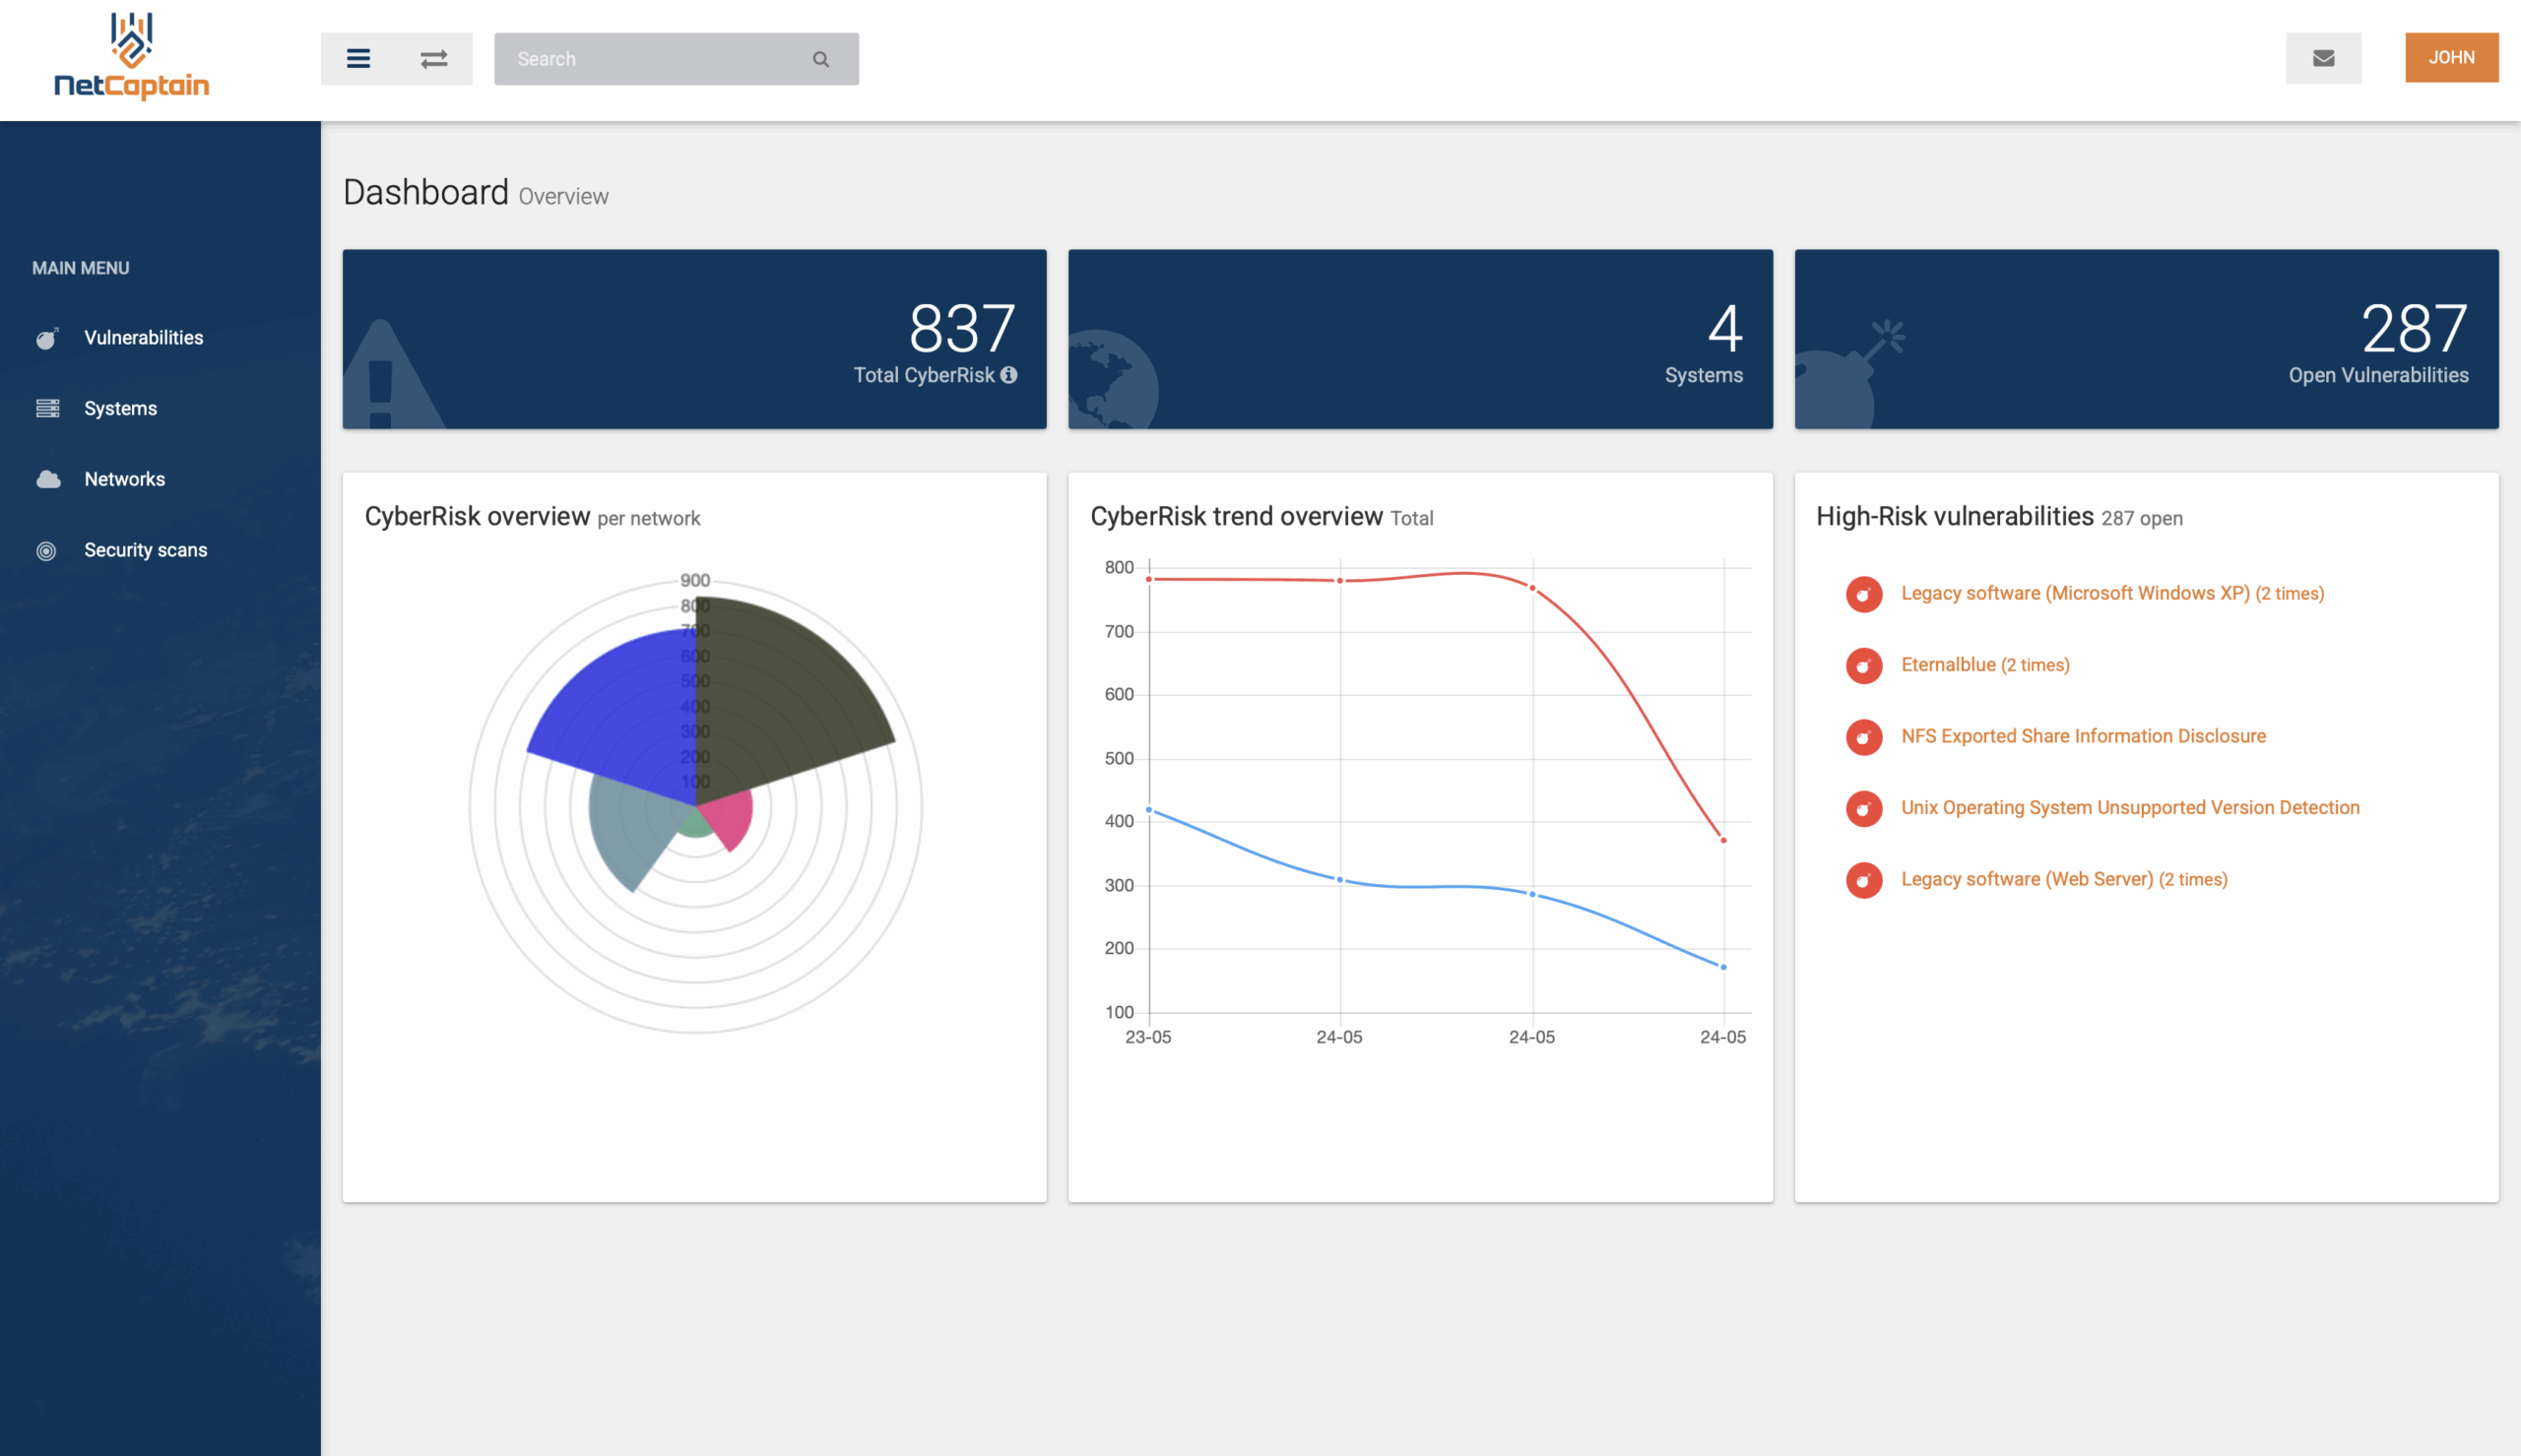Open the mail envelope icon
Screen dimensions: 2521x1456
2323,58
